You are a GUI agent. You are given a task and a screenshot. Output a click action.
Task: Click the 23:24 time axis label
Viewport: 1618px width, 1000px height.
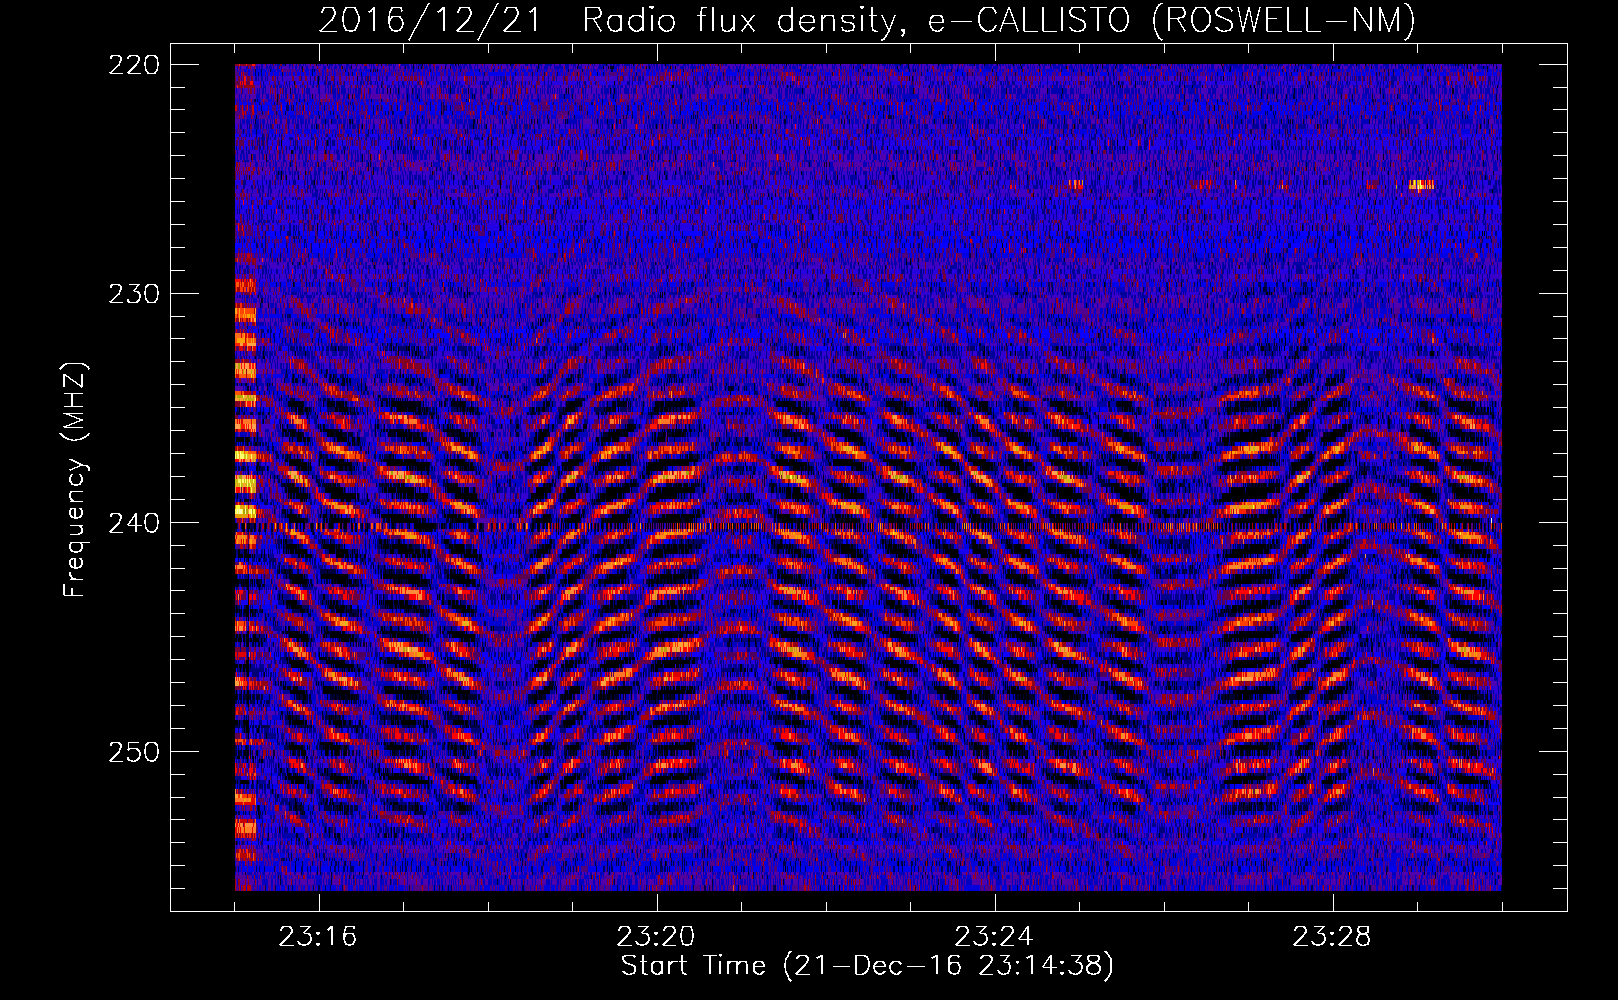click(x=994, y=937)
